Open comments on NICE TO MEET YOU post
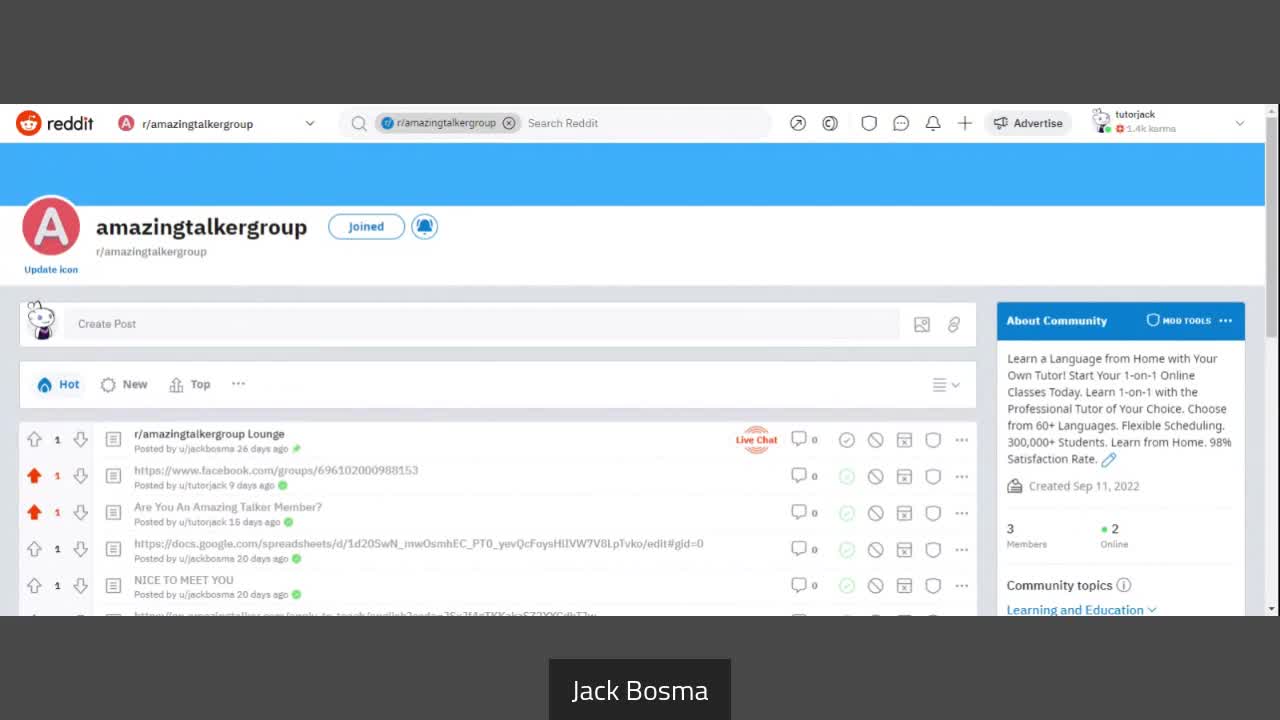 pyautogui.click(x=805, y=585)
